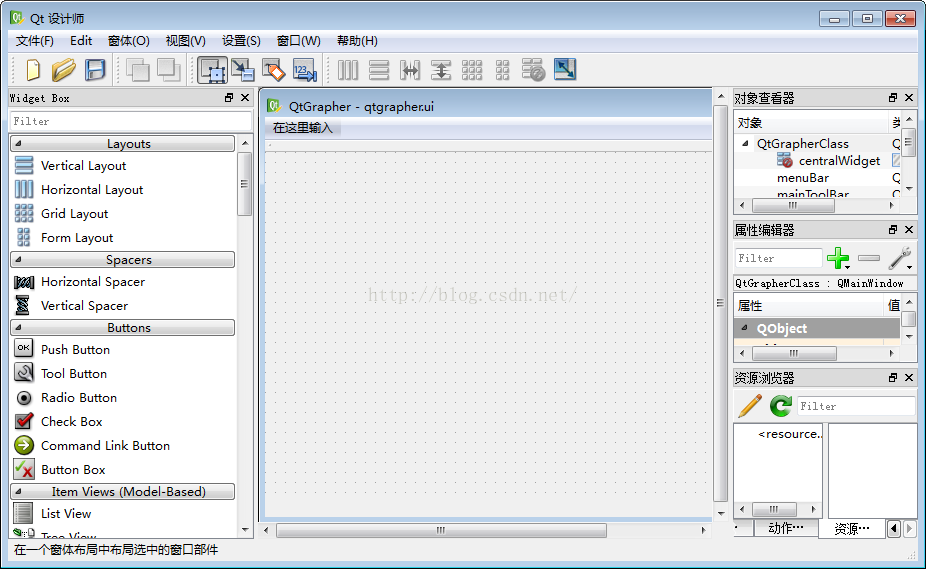This screenshot has width=926, height=569.
Task: Apply vertical layout toolbar icon
Action: (379, 70)
